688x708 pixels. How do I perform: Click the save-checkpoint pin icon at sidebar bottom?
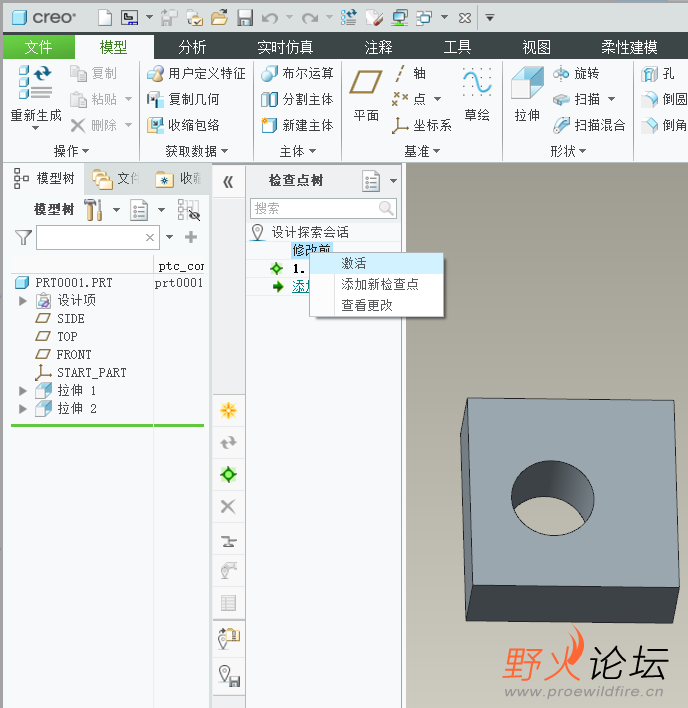click(229, 676)
